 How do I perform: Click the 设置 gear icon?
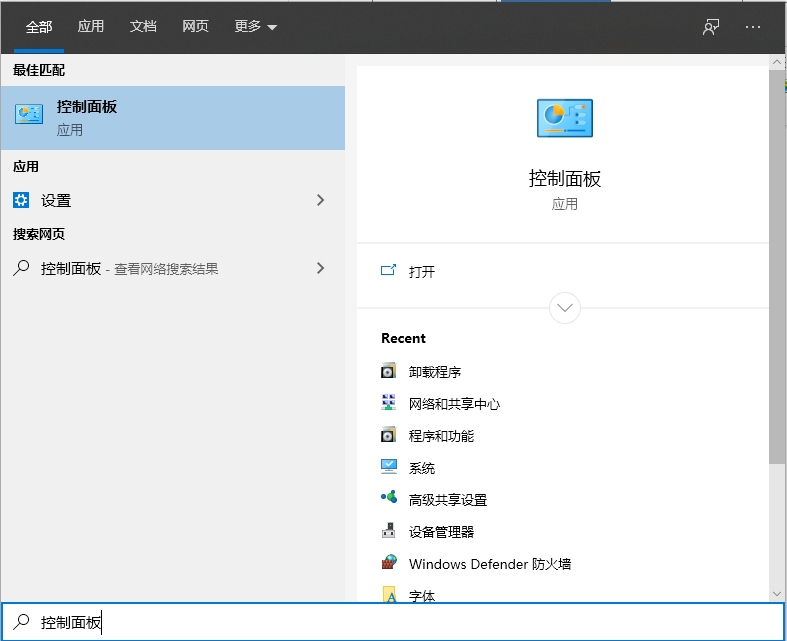pos(21,200)
